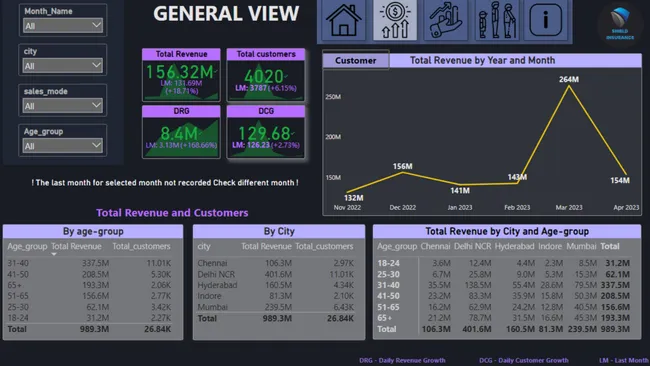Open the sales hand-with-chart icon
The height and width of the screenshot is (366, 650).
click(446, 20)
